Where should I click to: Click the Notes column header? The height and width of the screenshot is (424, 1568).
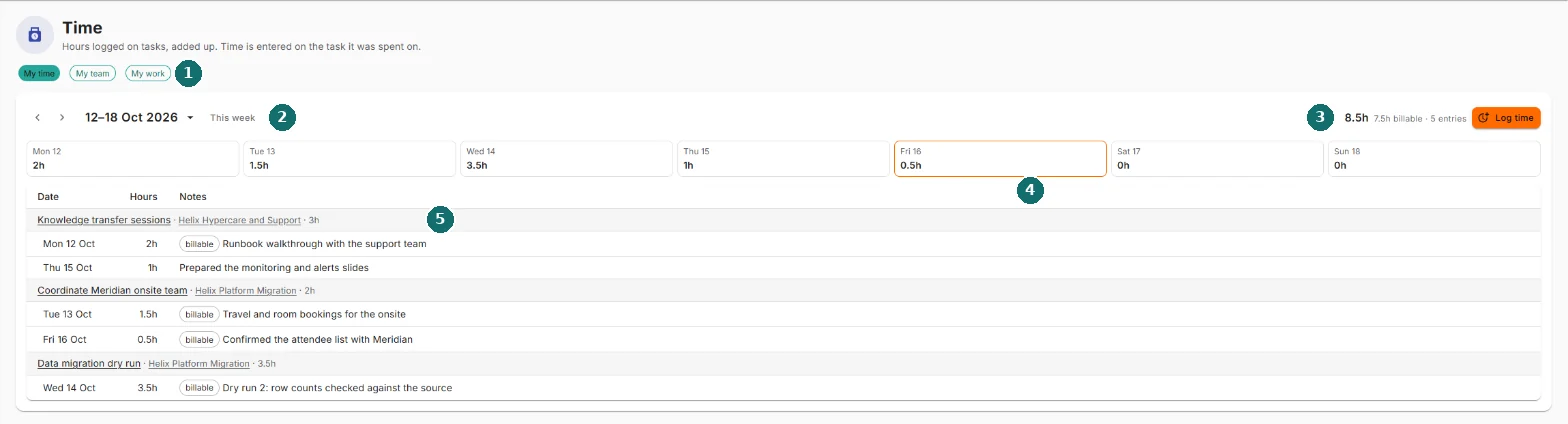[x=193, y=196]
